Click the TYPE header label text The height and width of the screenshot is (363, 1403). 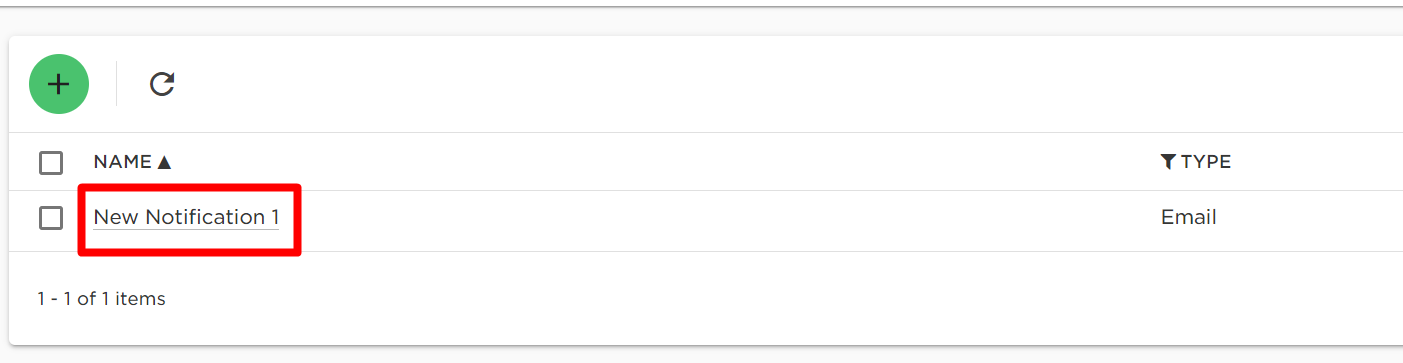tap(1206, 162)
